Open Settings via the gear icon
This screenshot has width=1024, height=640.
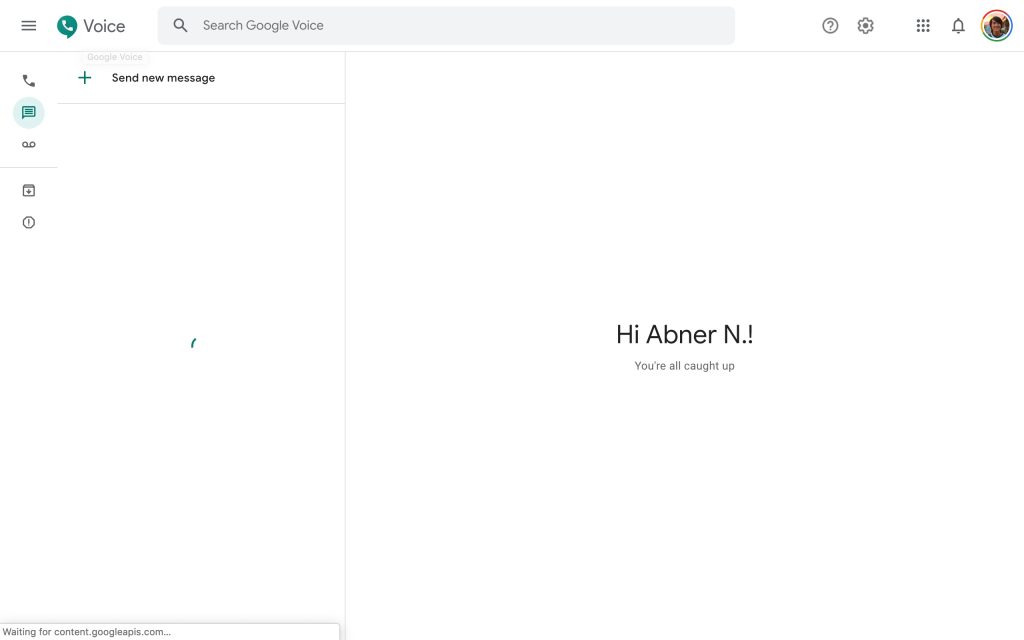(866, 26)
